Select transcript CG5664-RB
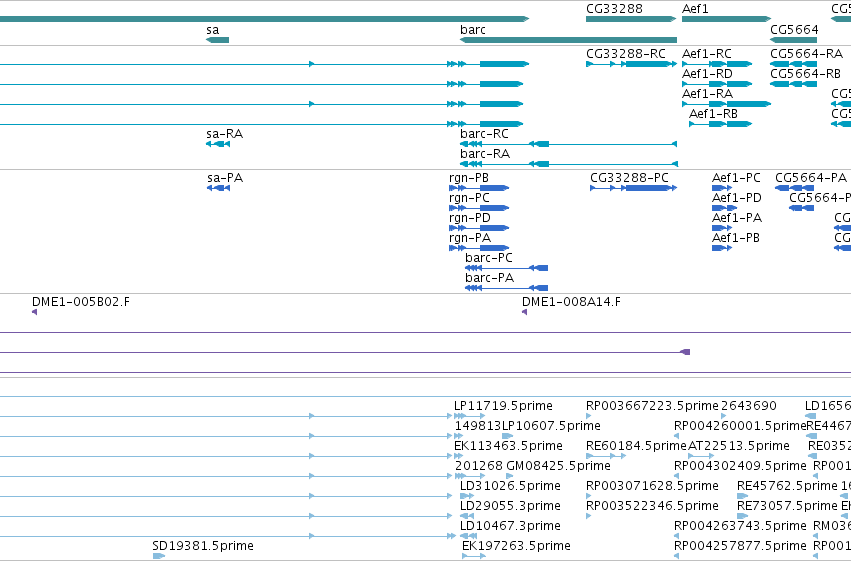The image size is (851, 561). coord(793,84)
